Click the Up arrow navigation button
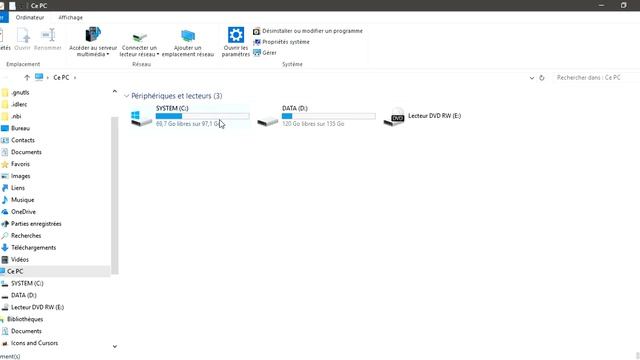The width and height of the screenshot is (640, 360). point(27,78)
